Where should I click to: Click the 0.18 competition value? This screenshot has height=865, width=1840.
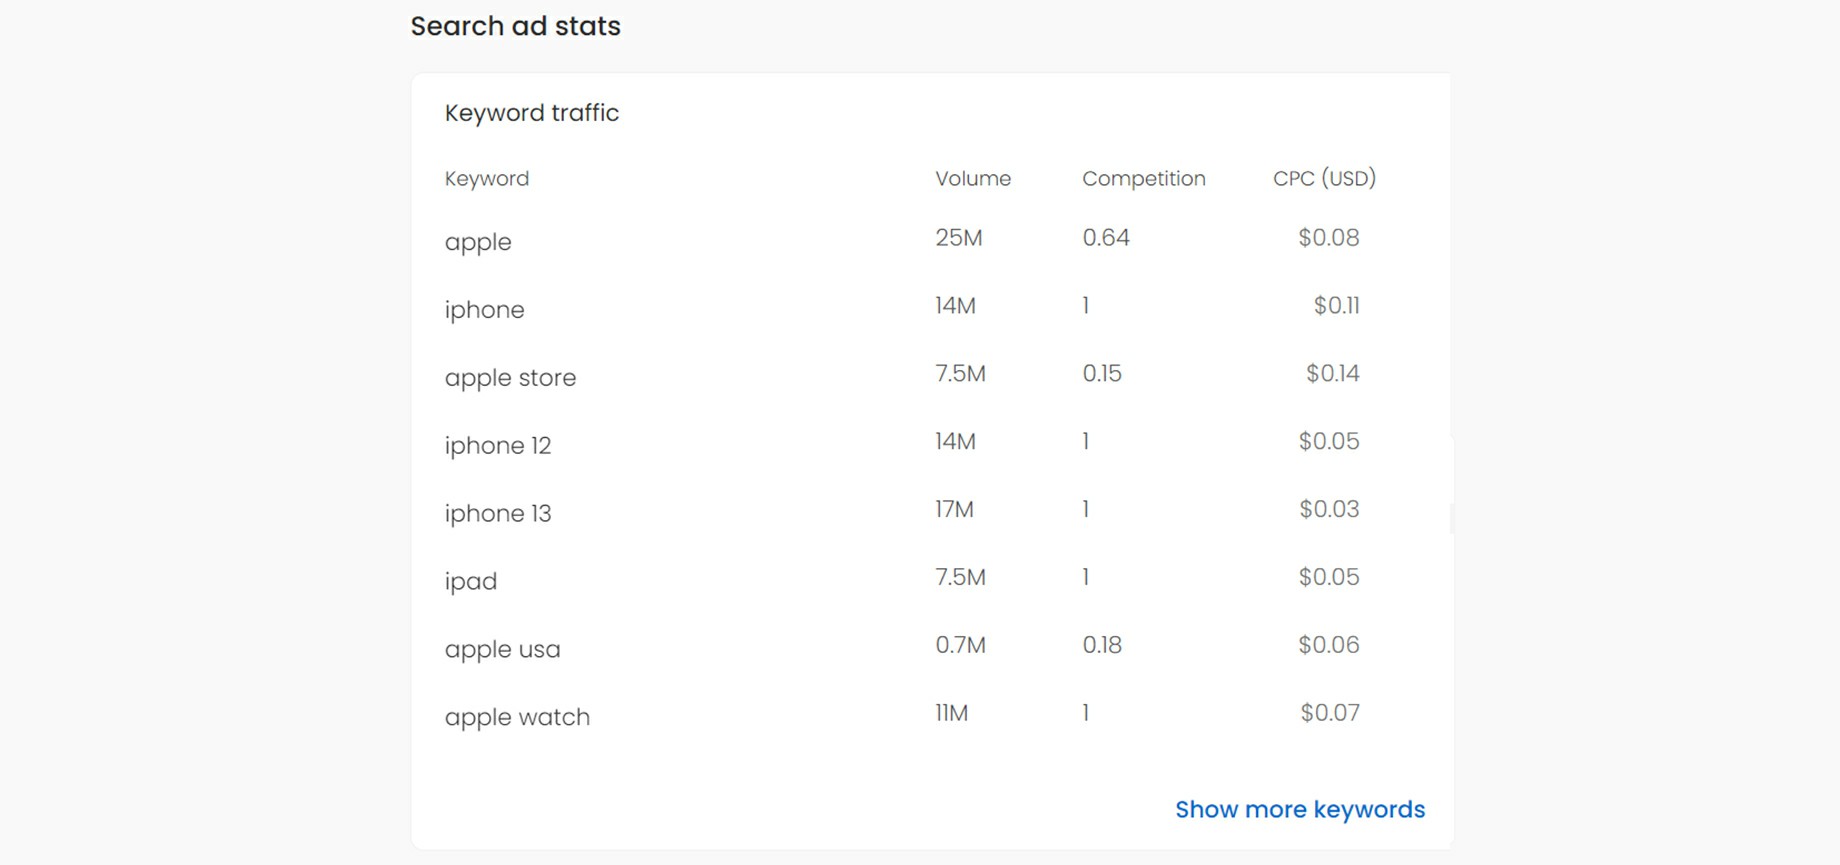click(x=1102, y=645)
